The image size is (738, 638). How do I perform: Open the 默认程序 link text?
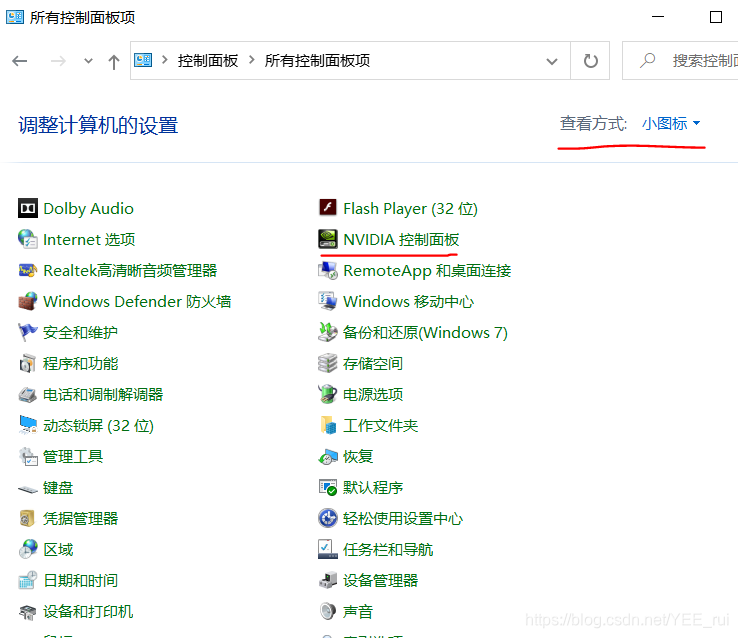[x=373, y=487]
